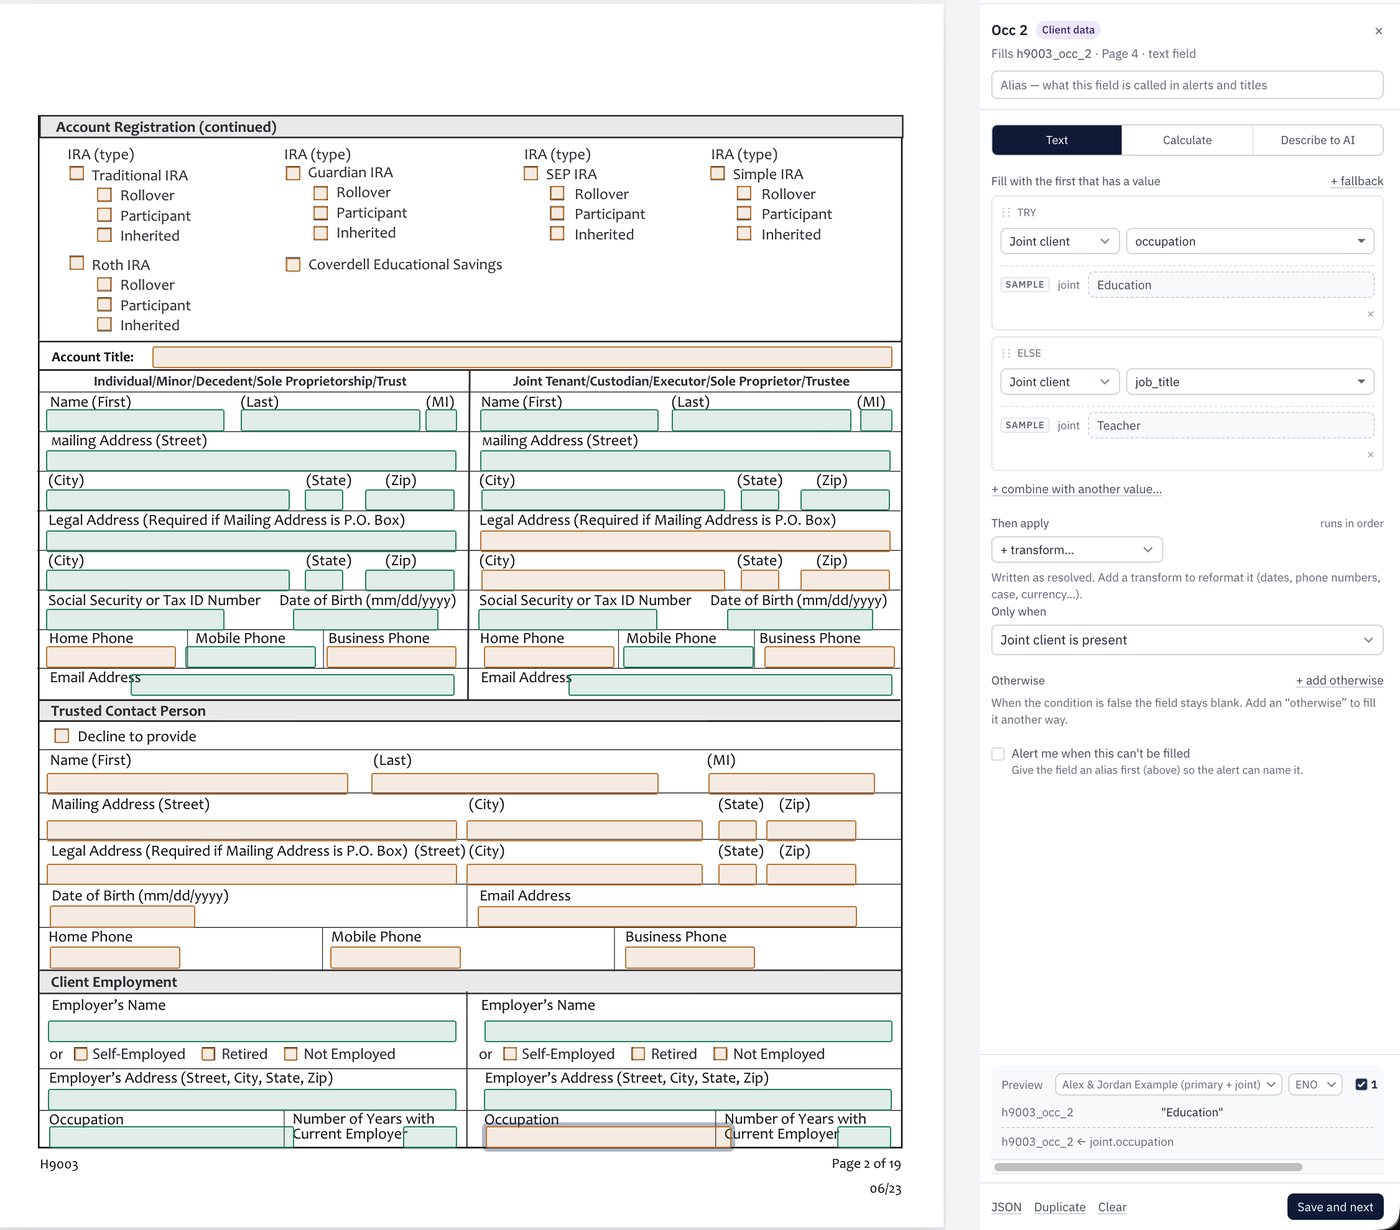Viewport: 1400px width, 1230px height.
Task: Check right column Not Employed box
Action: click(720, 1054)
